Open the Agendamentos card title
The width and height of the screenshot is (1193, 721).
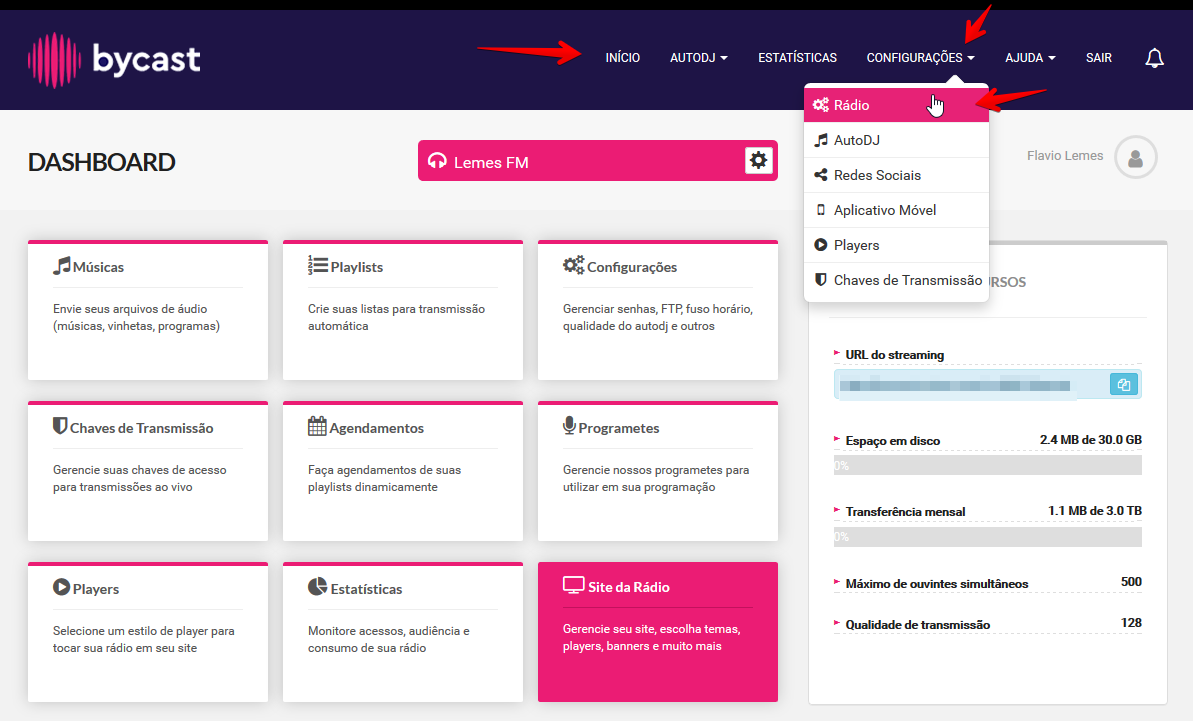[x=377, y=428]
